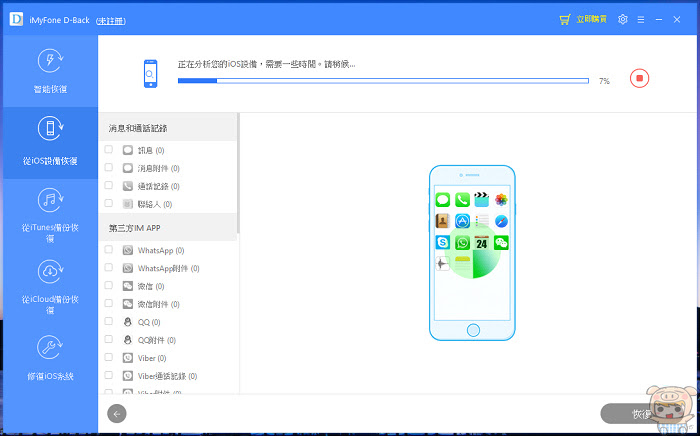
Task: Click the scan progress bar
Action: 383,81
